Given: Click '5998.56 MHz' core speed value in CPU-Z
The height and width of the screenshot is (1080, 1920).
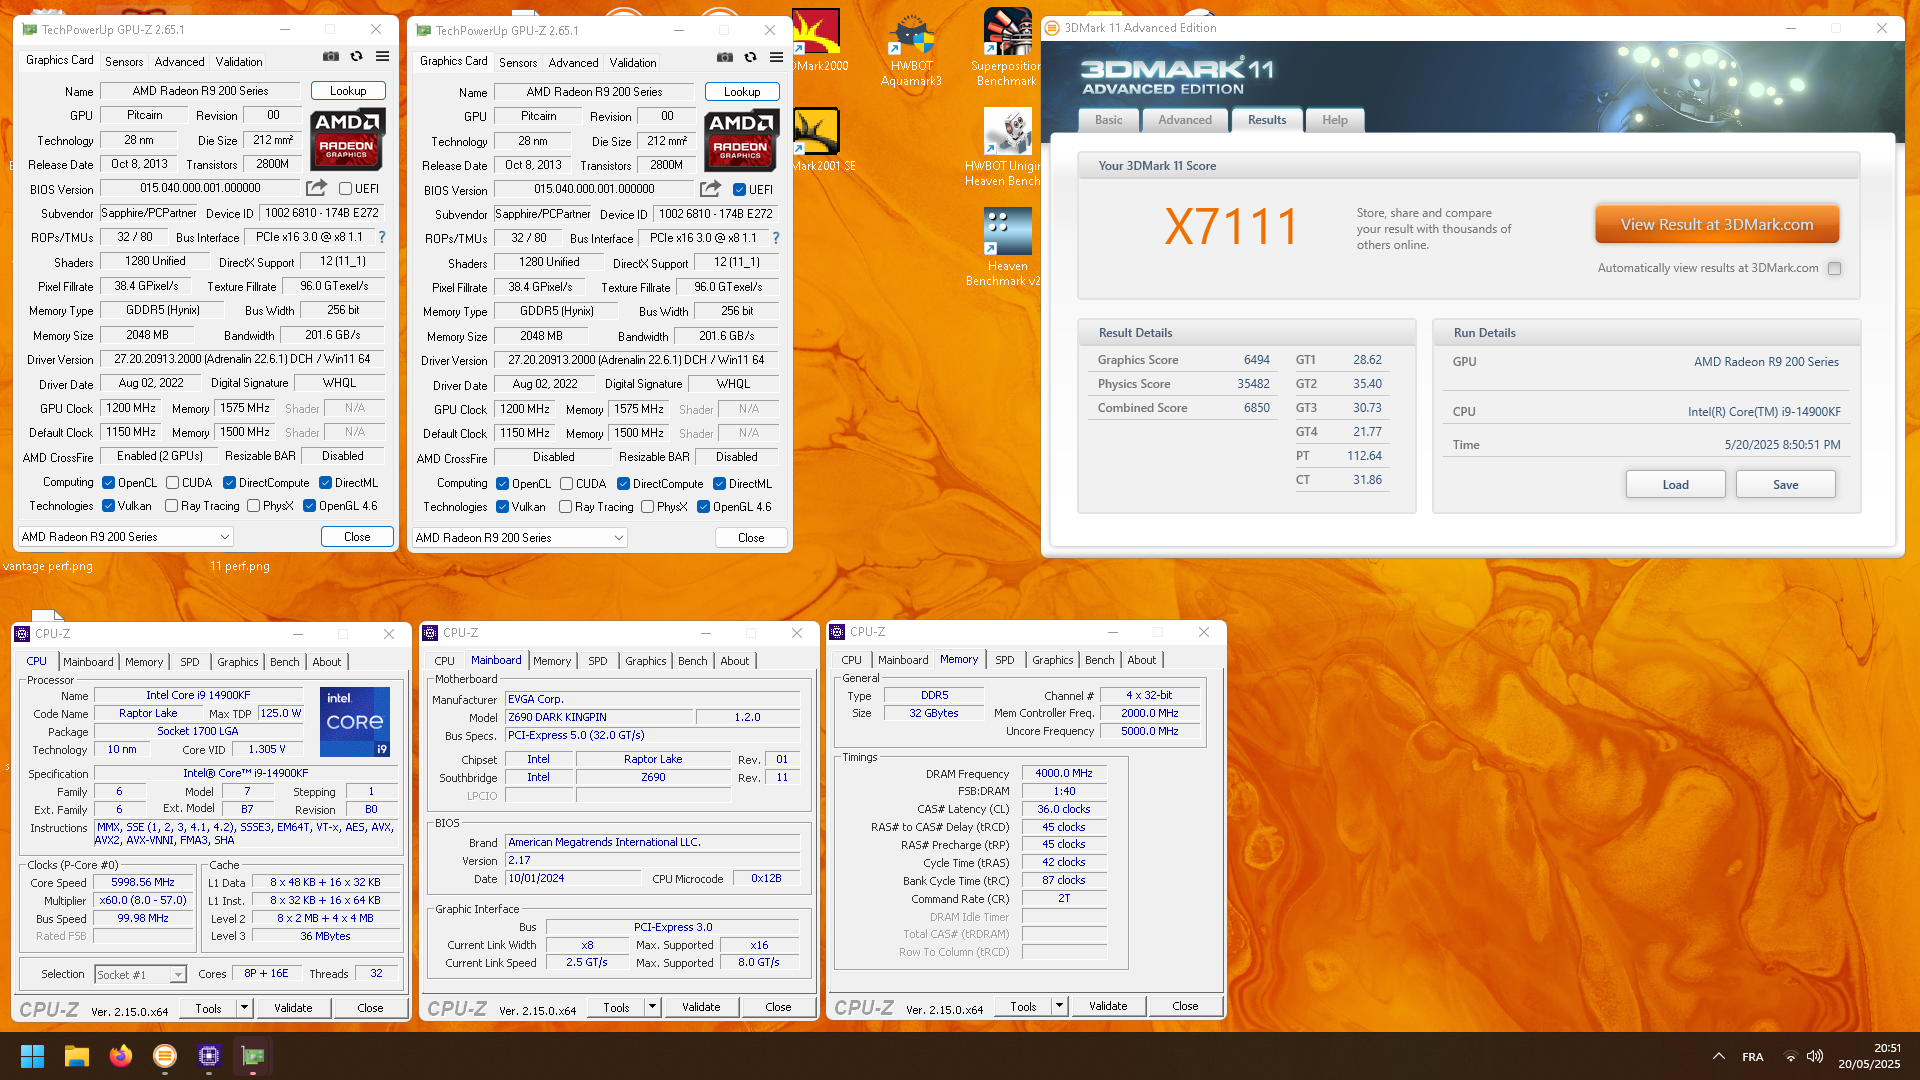Looking at the screenshot, I should tap(143, 883).
